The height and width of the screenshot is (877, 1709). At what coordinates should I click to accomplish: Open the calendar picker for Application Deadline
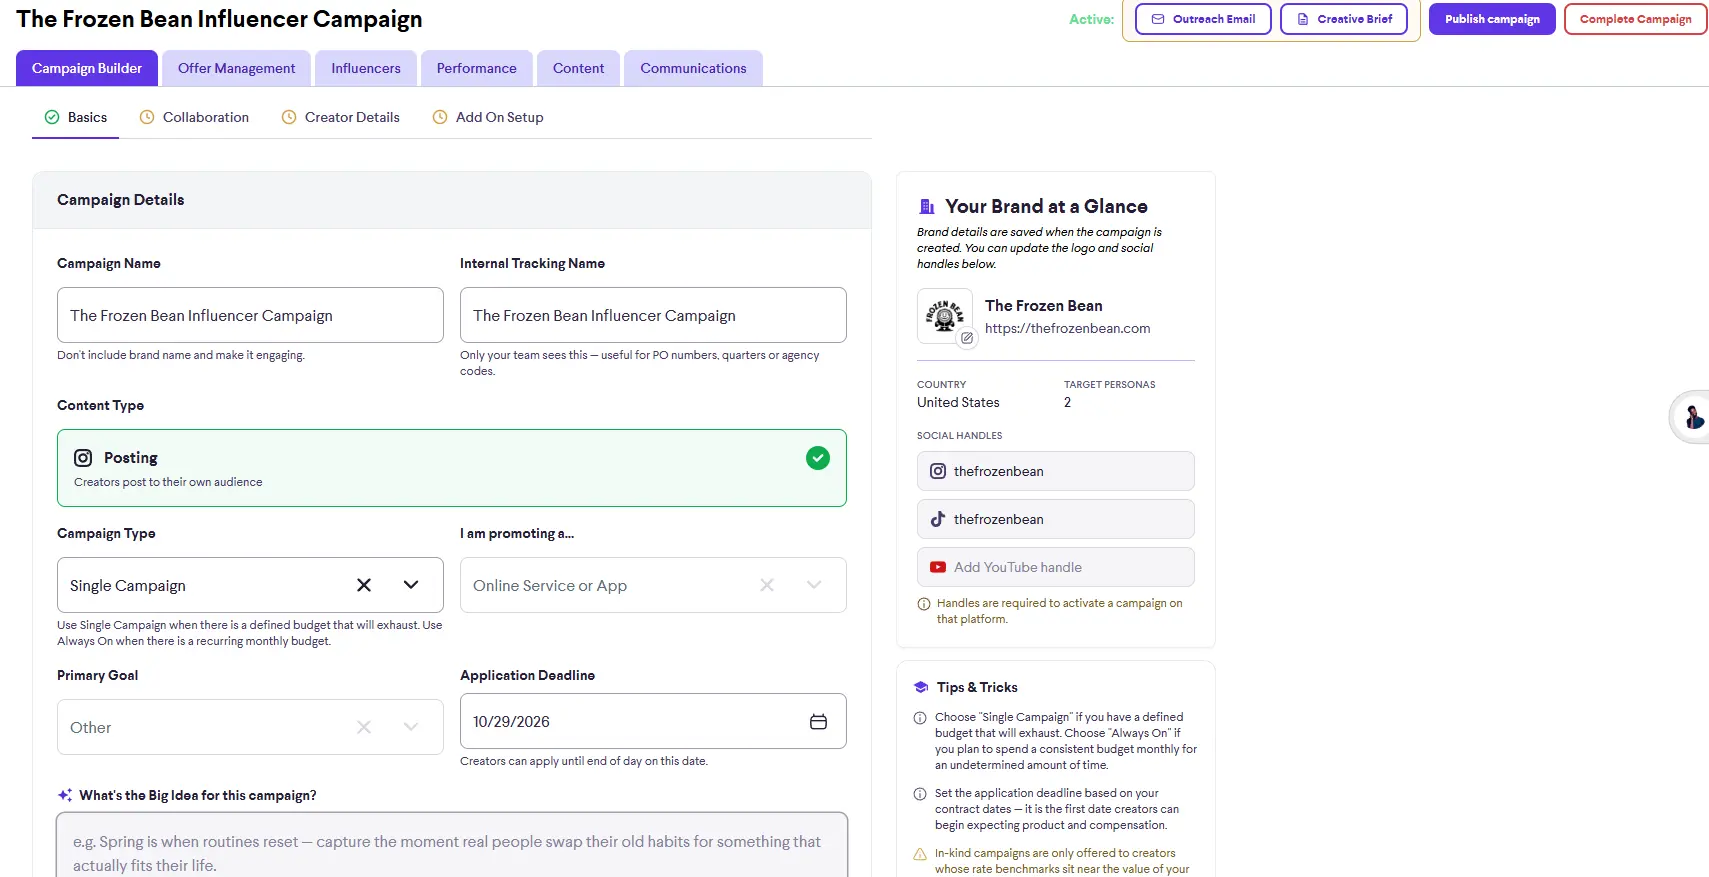click(818, 722)
